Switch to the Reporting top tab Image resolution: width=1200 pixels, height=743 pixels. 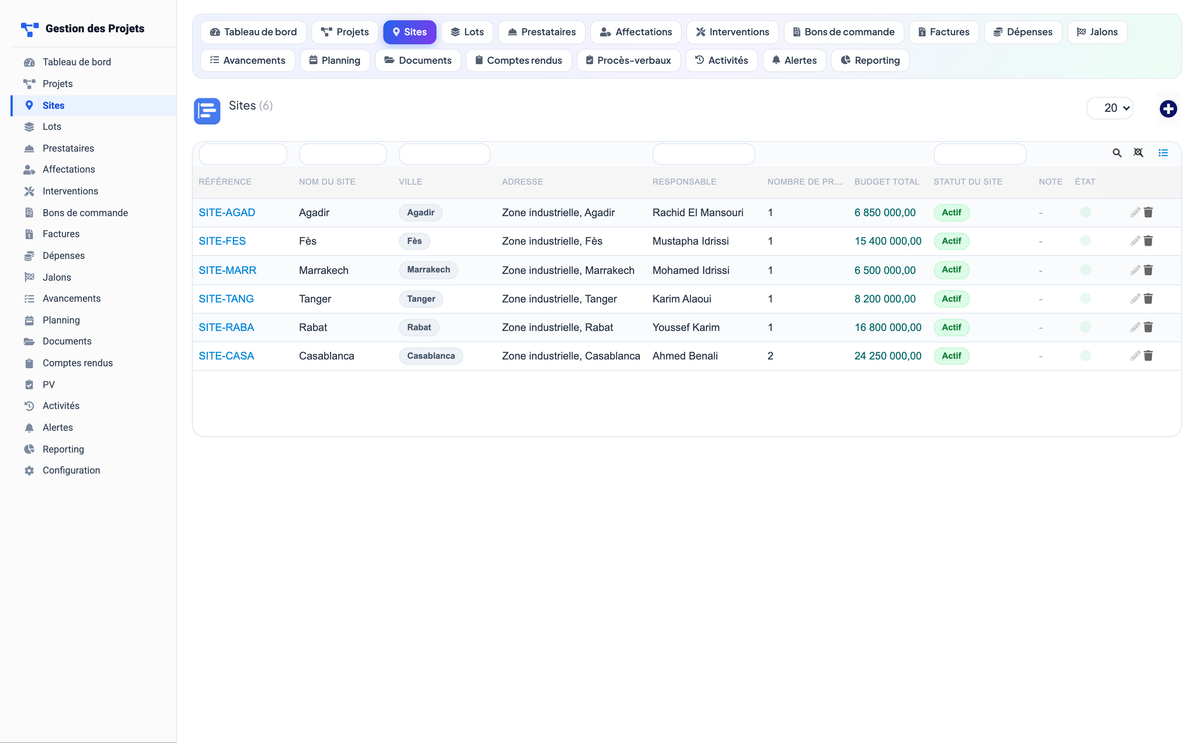[870, 60]
